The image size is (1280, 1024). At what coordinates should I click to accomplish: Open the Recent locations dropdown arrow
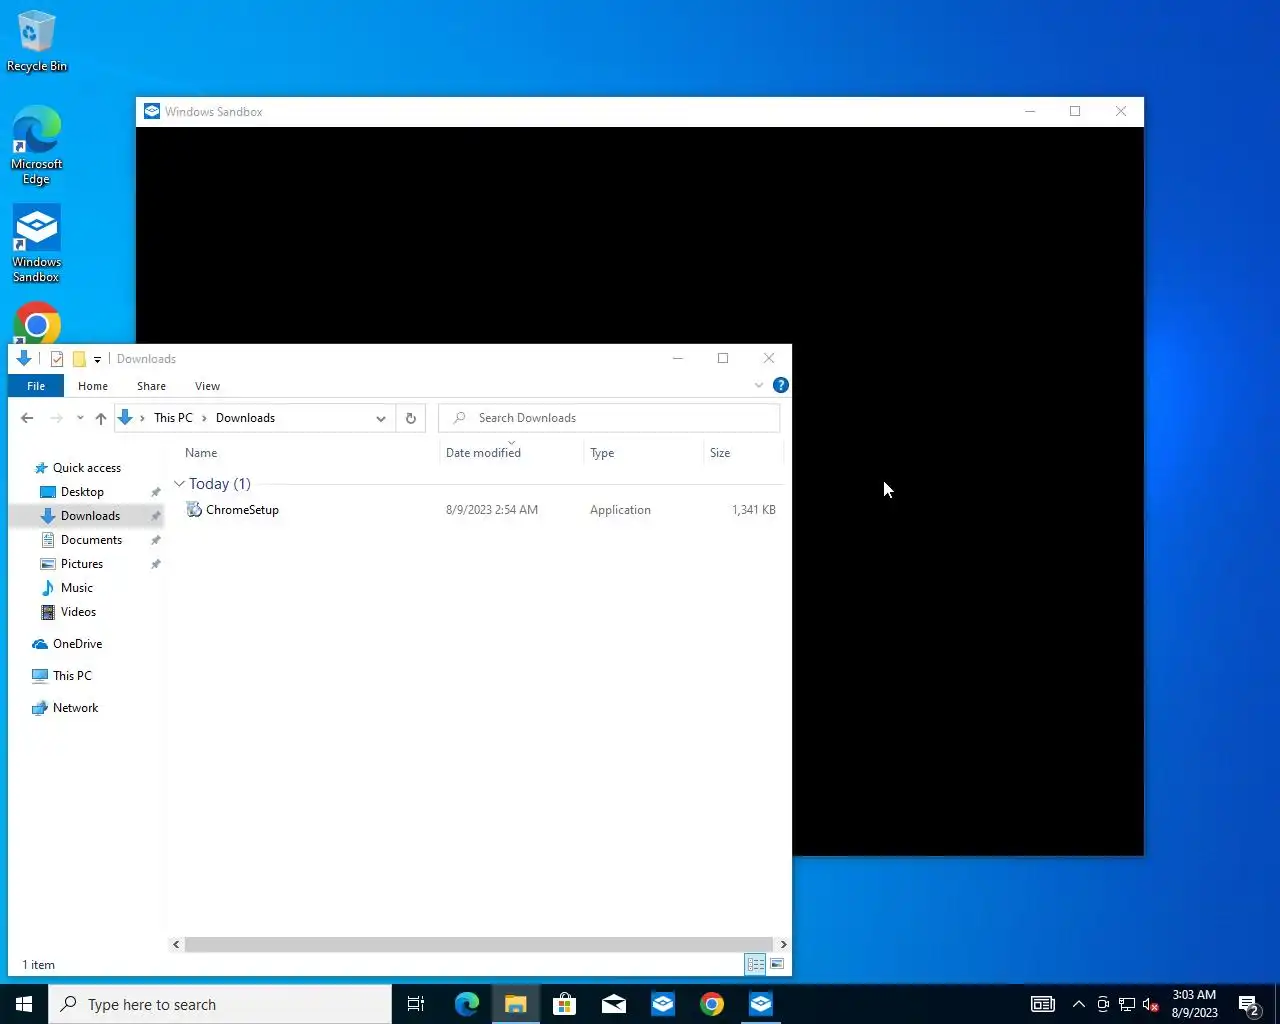tap(80, 418)
